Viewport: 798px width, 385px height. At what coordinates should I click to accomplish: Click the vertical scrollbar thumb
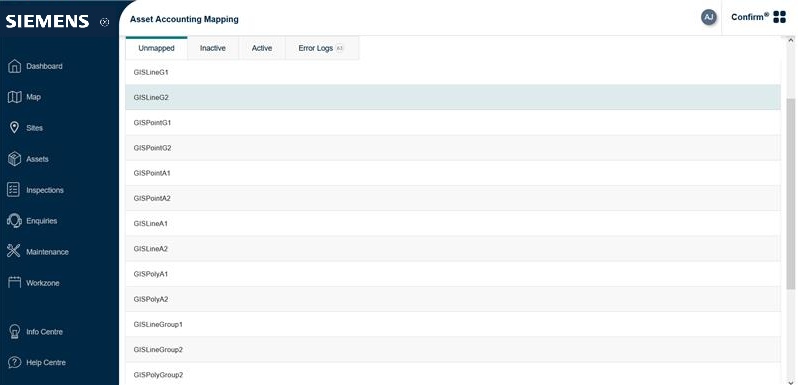click(790, 195)
